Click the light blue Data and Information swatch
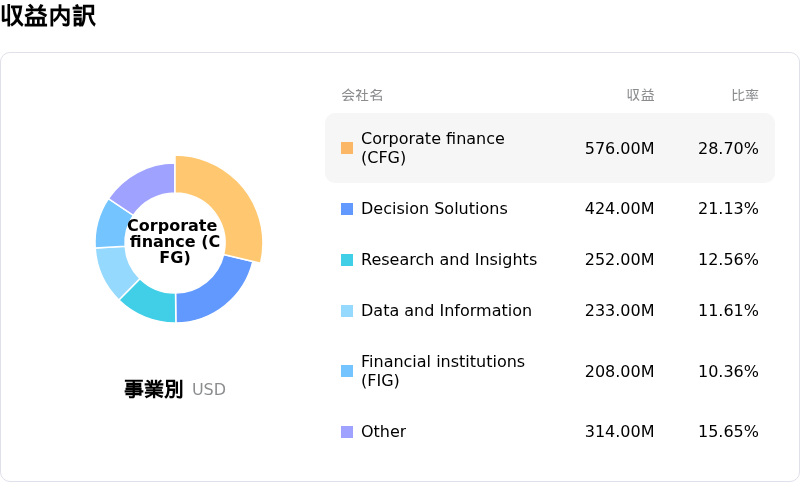 pos(347,311)
